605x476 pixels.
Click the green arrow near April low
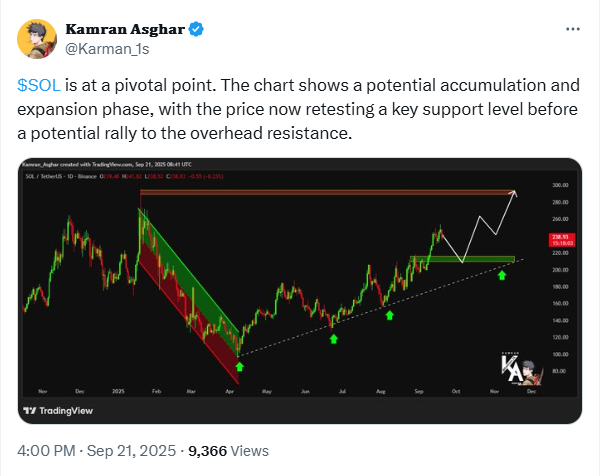pos(240,366)
